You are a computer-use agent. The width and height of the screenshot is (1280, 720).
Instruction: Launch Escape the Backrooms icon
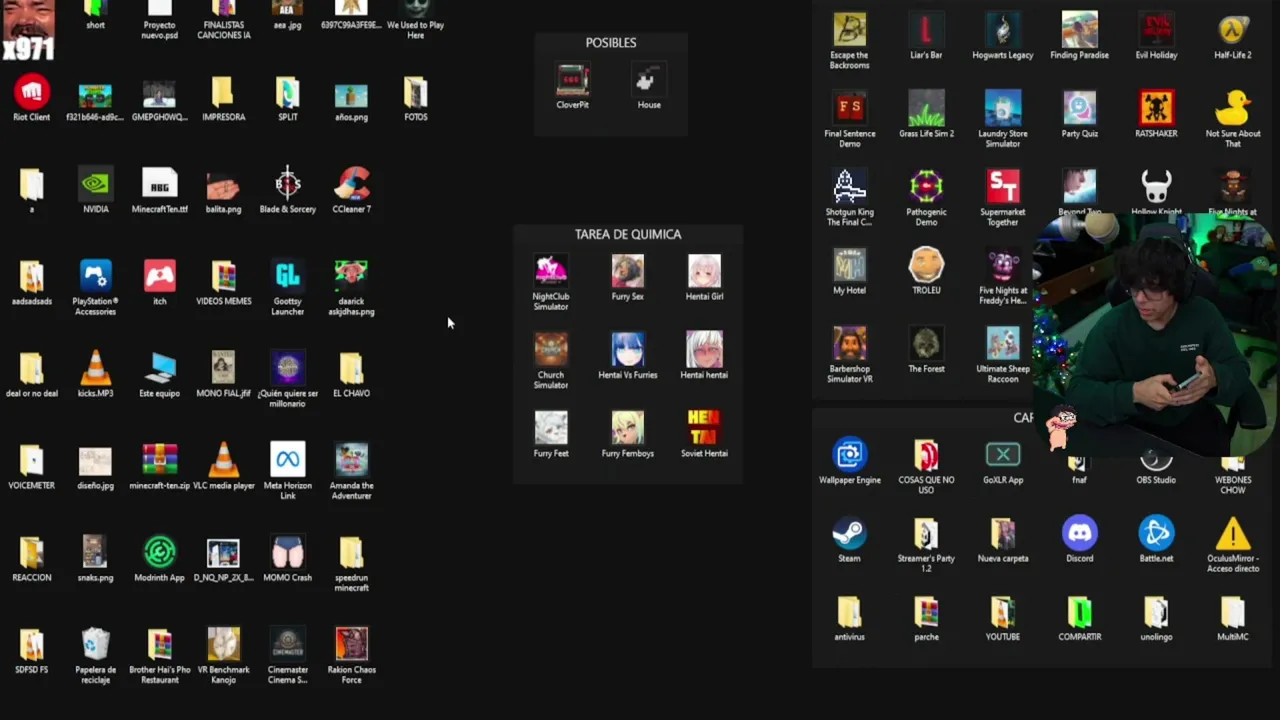[x=850, y=30]
